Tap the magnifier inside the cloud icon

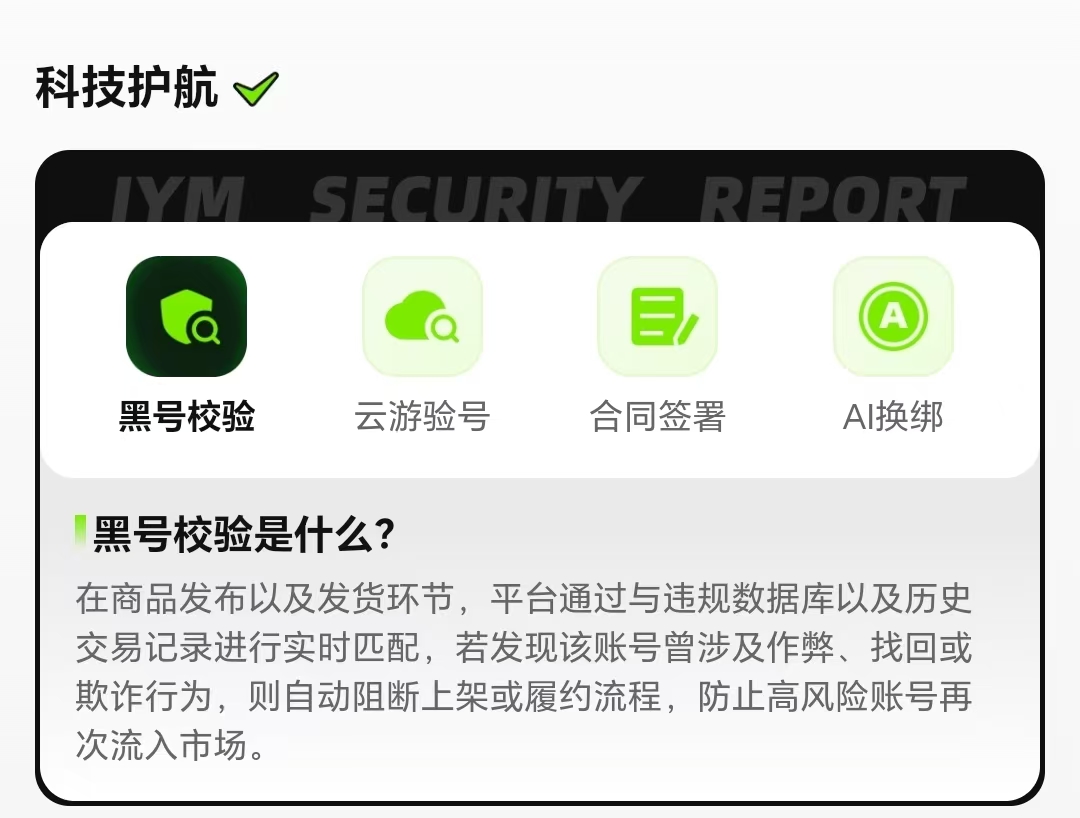444,327
